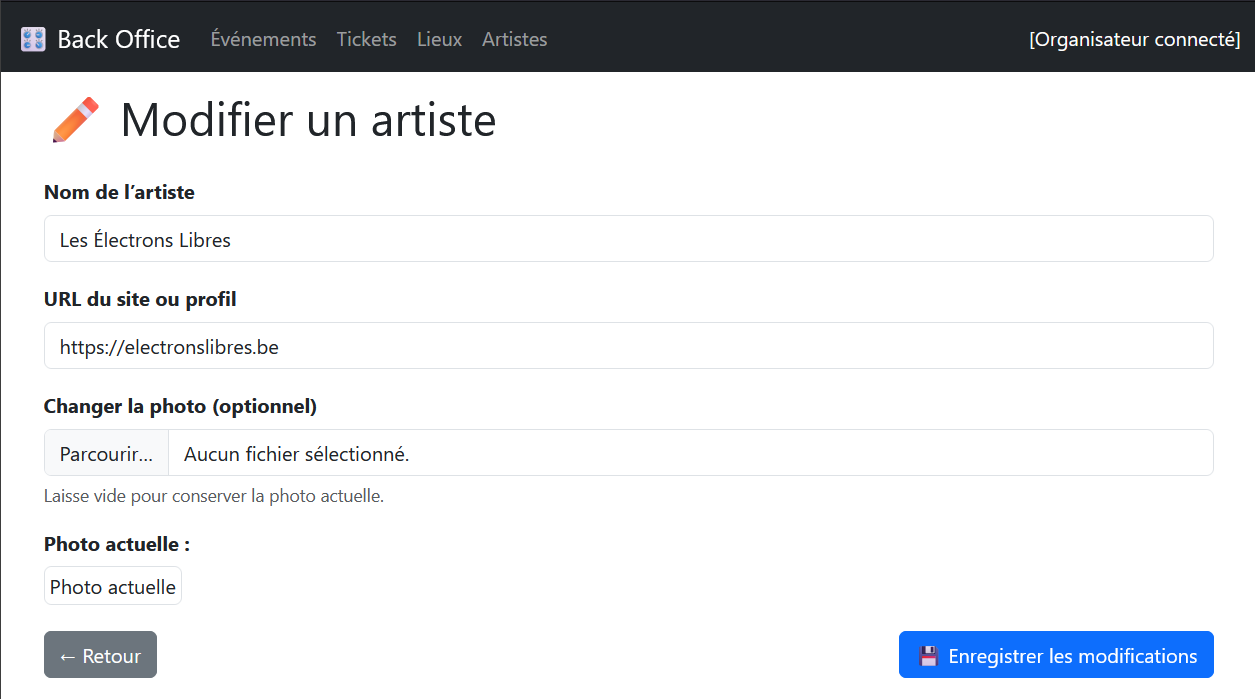Click the Changer la photo label
Viewport: 1255px width, 699px height.
point(180,406)
